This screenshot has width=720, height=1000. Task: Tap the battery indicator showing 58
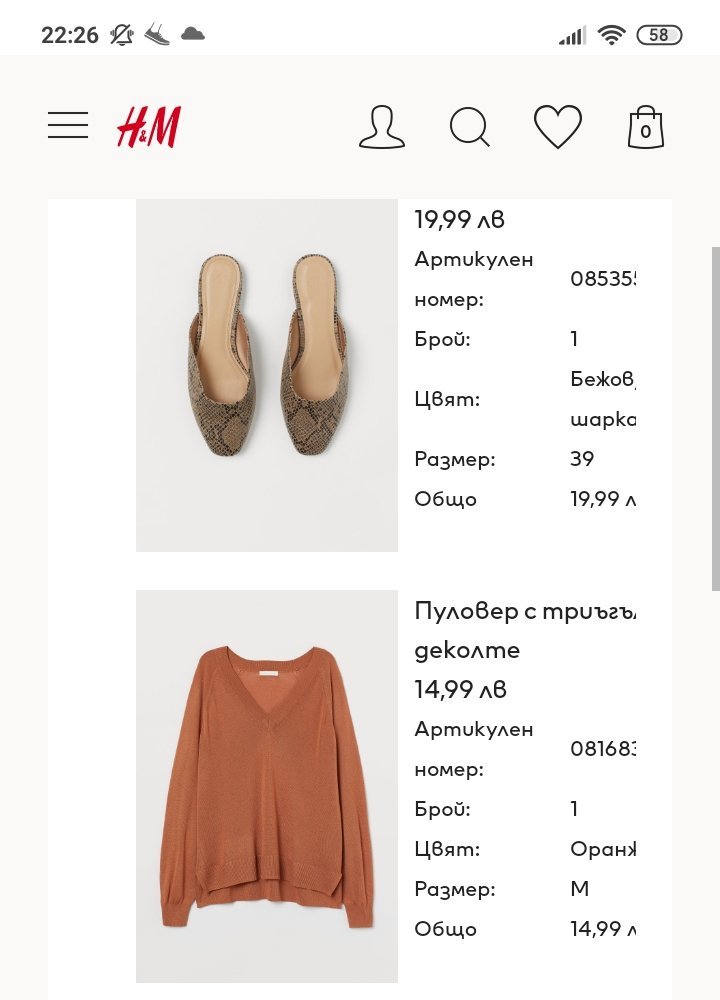[x=659, y=35]
